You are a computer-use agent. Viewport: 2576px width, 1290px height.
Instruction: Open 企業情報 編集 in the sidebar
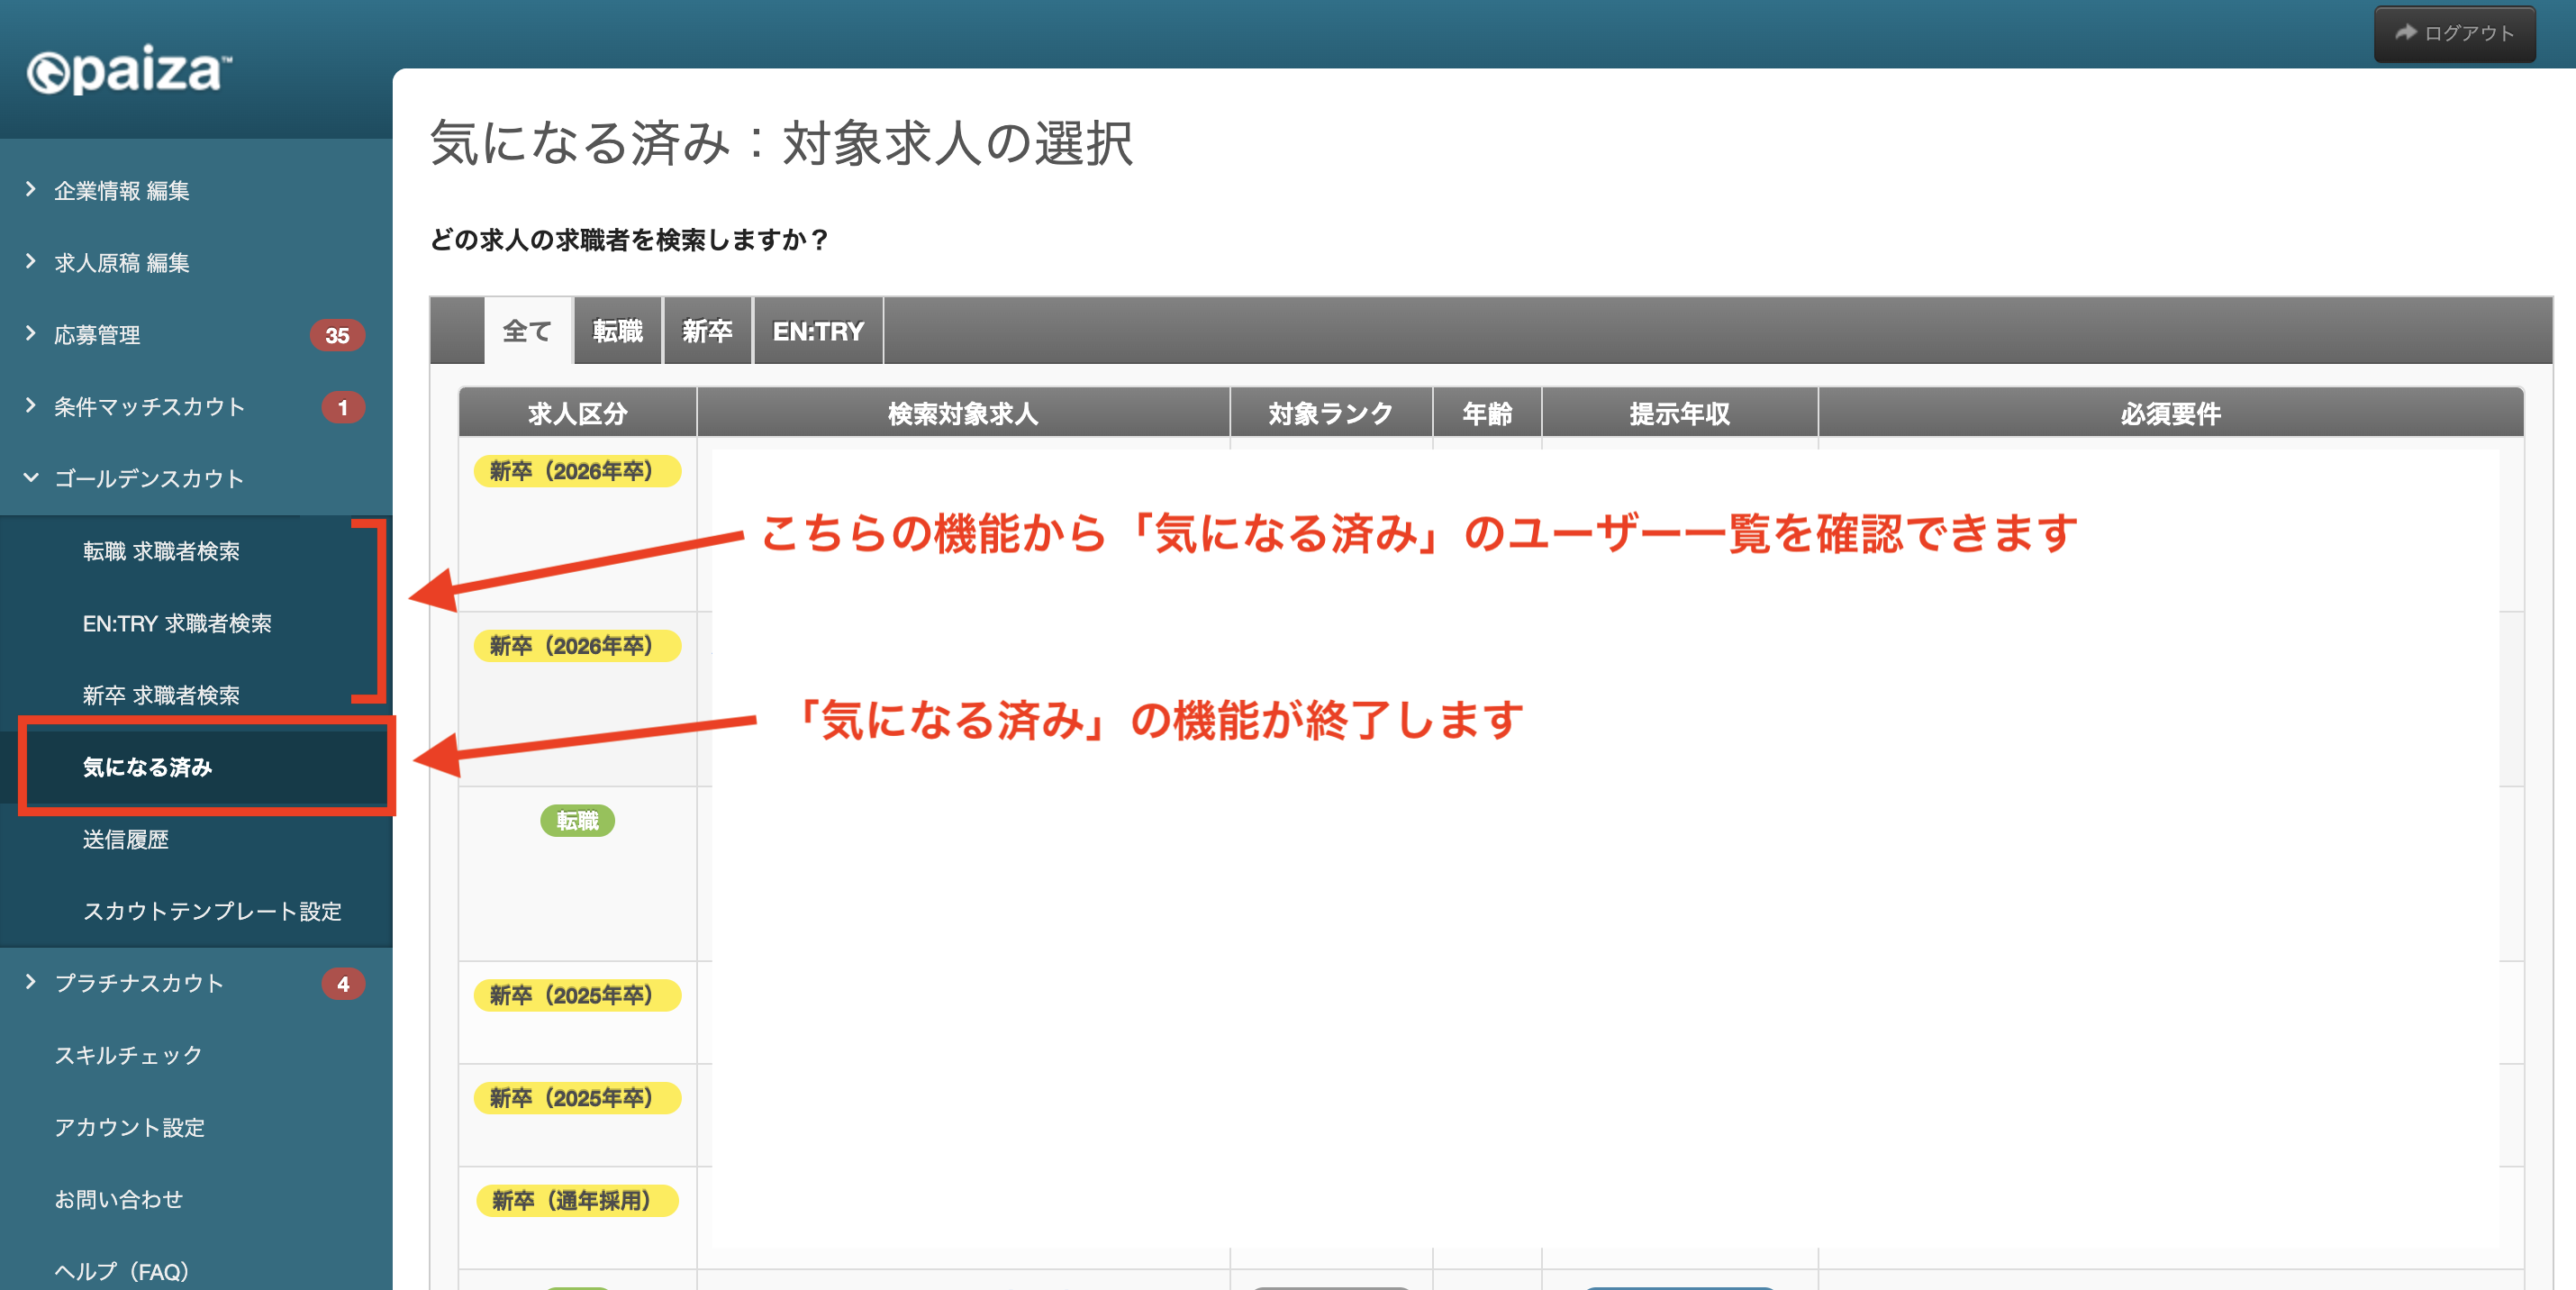(x=122, y=190)
